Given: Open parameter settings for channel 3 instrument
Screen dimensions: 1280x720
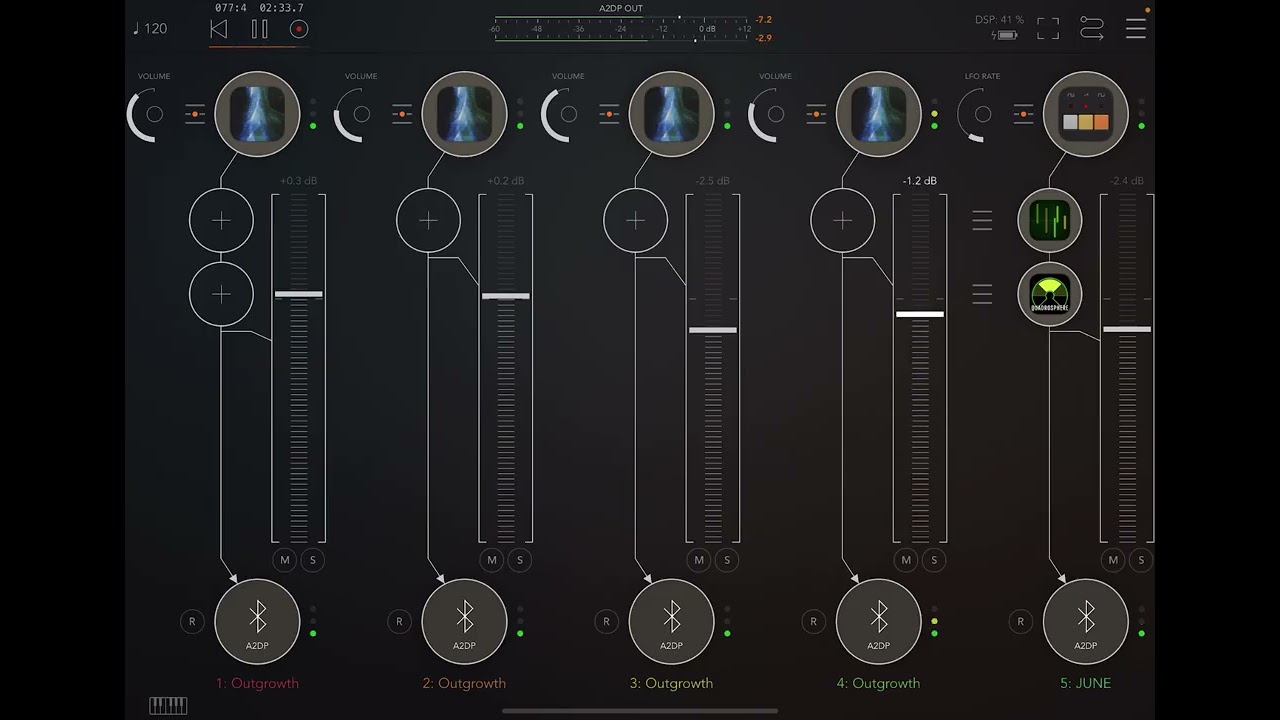Looking at the screenshot, I should [x=608, y=114].
